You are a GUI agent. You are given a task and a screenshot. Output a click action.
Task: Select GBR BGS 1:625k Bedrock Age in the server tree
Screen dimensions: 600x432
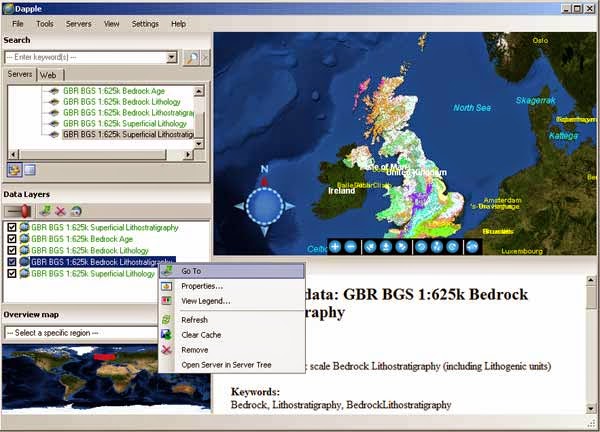pos(114,91)
